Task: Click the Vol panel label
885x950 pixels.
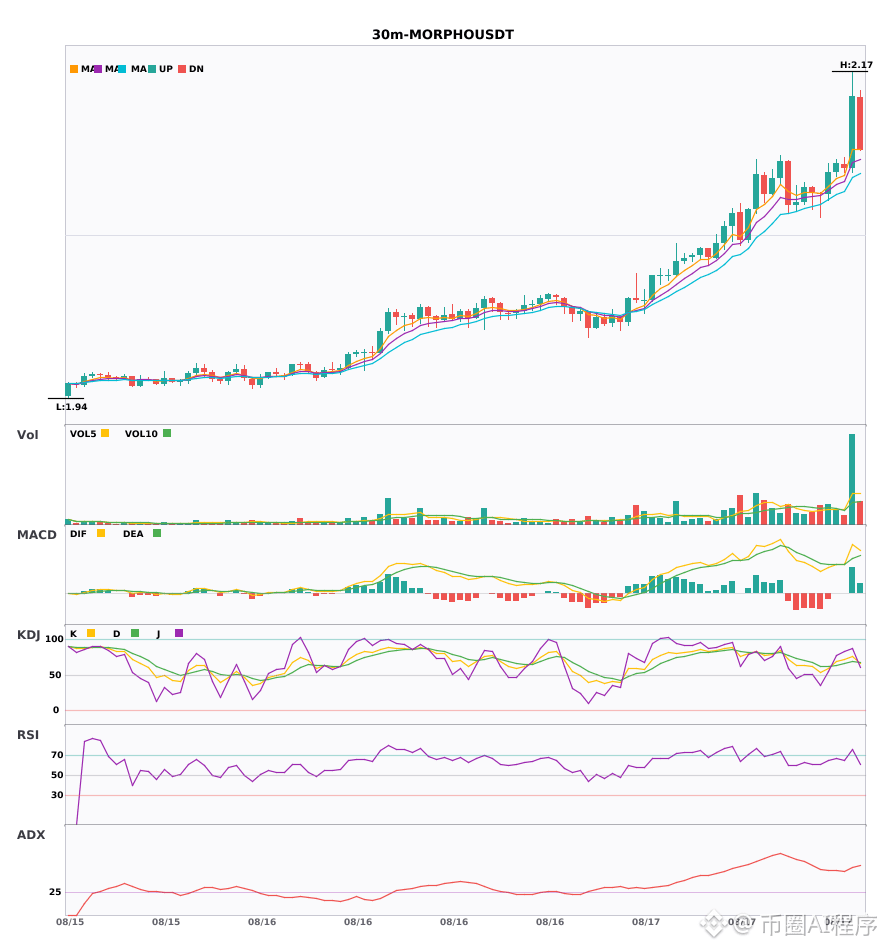Action: (x=27, y=435)
